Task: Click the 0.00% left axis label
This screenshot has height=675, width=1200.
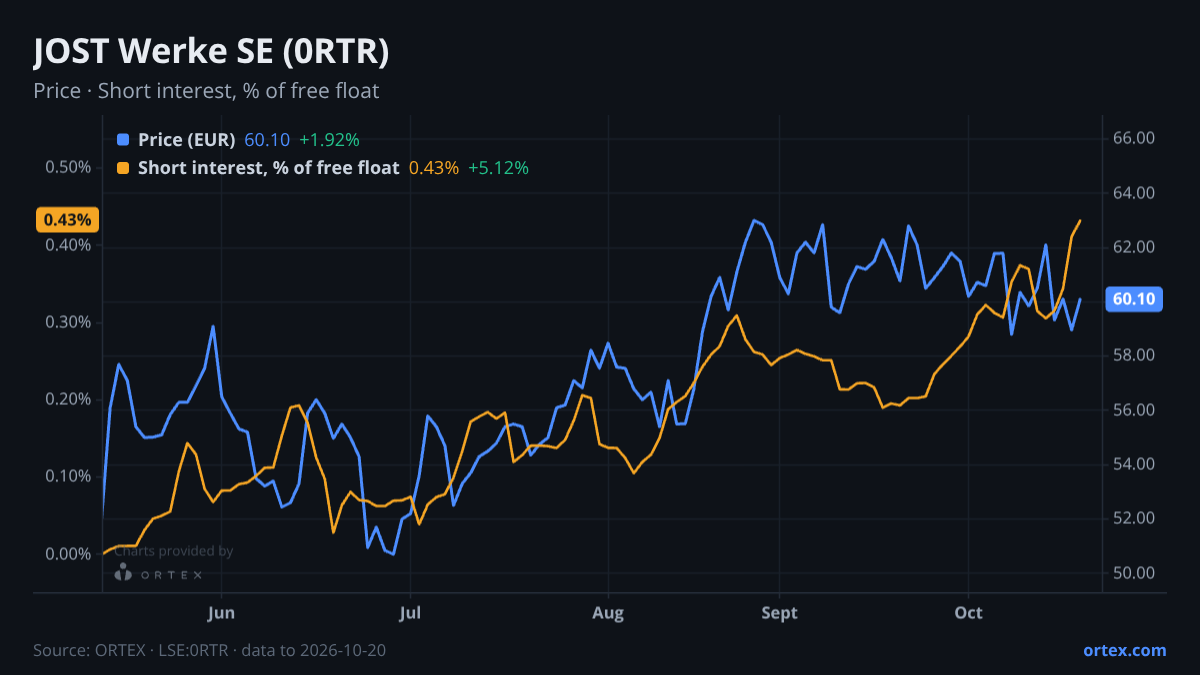Action: click(x=68, y=554)
